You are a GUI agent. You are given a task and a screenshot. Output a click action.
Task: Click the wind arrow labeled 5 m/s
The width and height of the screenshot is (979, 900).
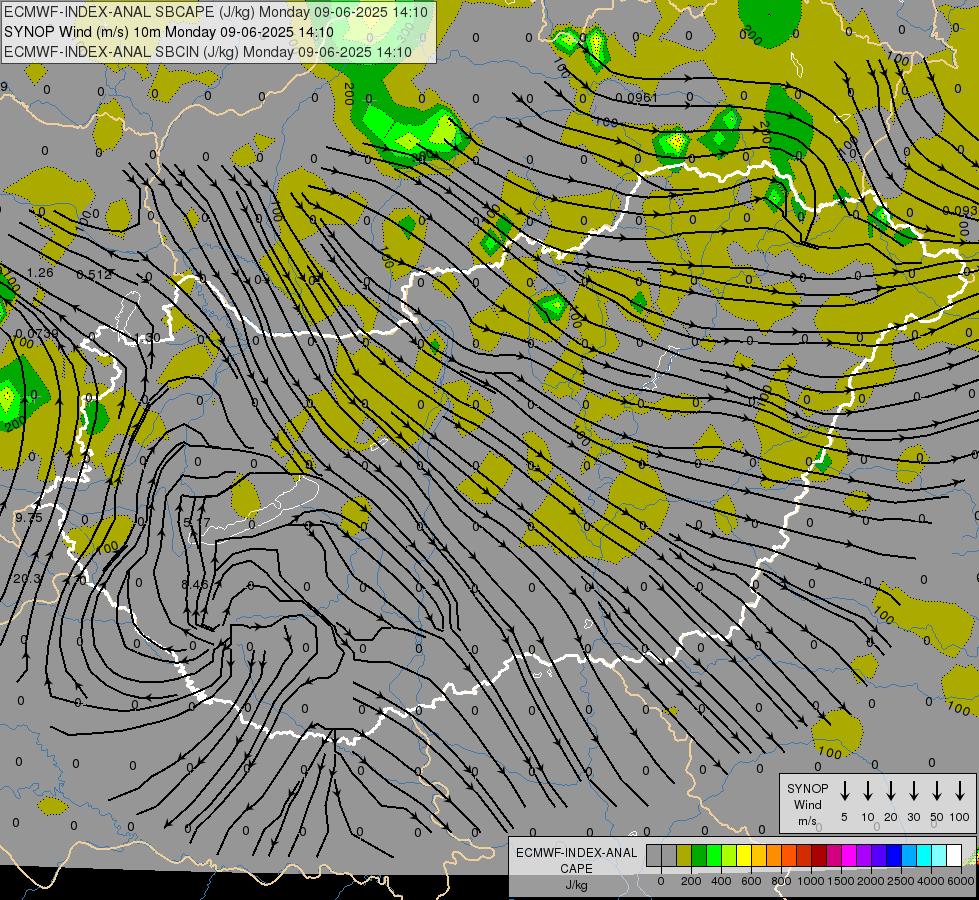(x=844, y=790)
